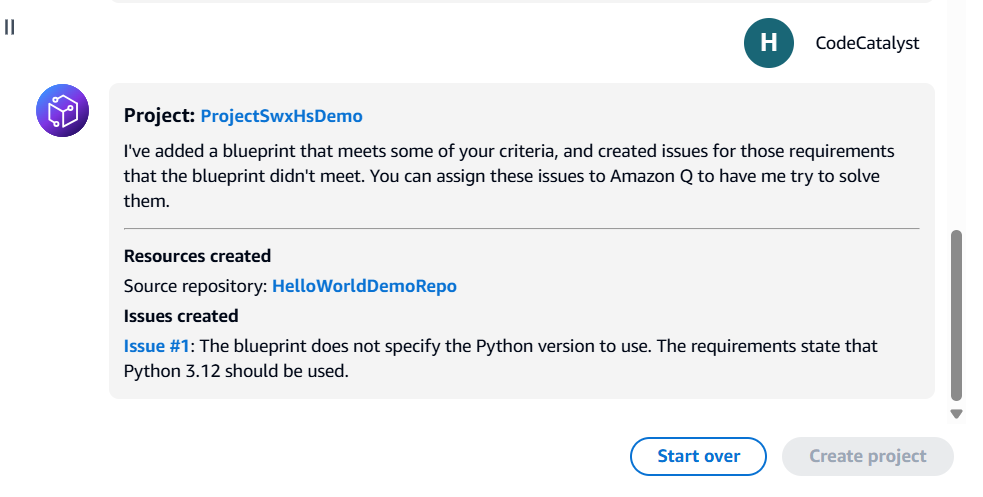Image resolution: width=983 pixels, height=497 pixels.
Task: Click the Source repository: label
Action: (x=196, y=286)
